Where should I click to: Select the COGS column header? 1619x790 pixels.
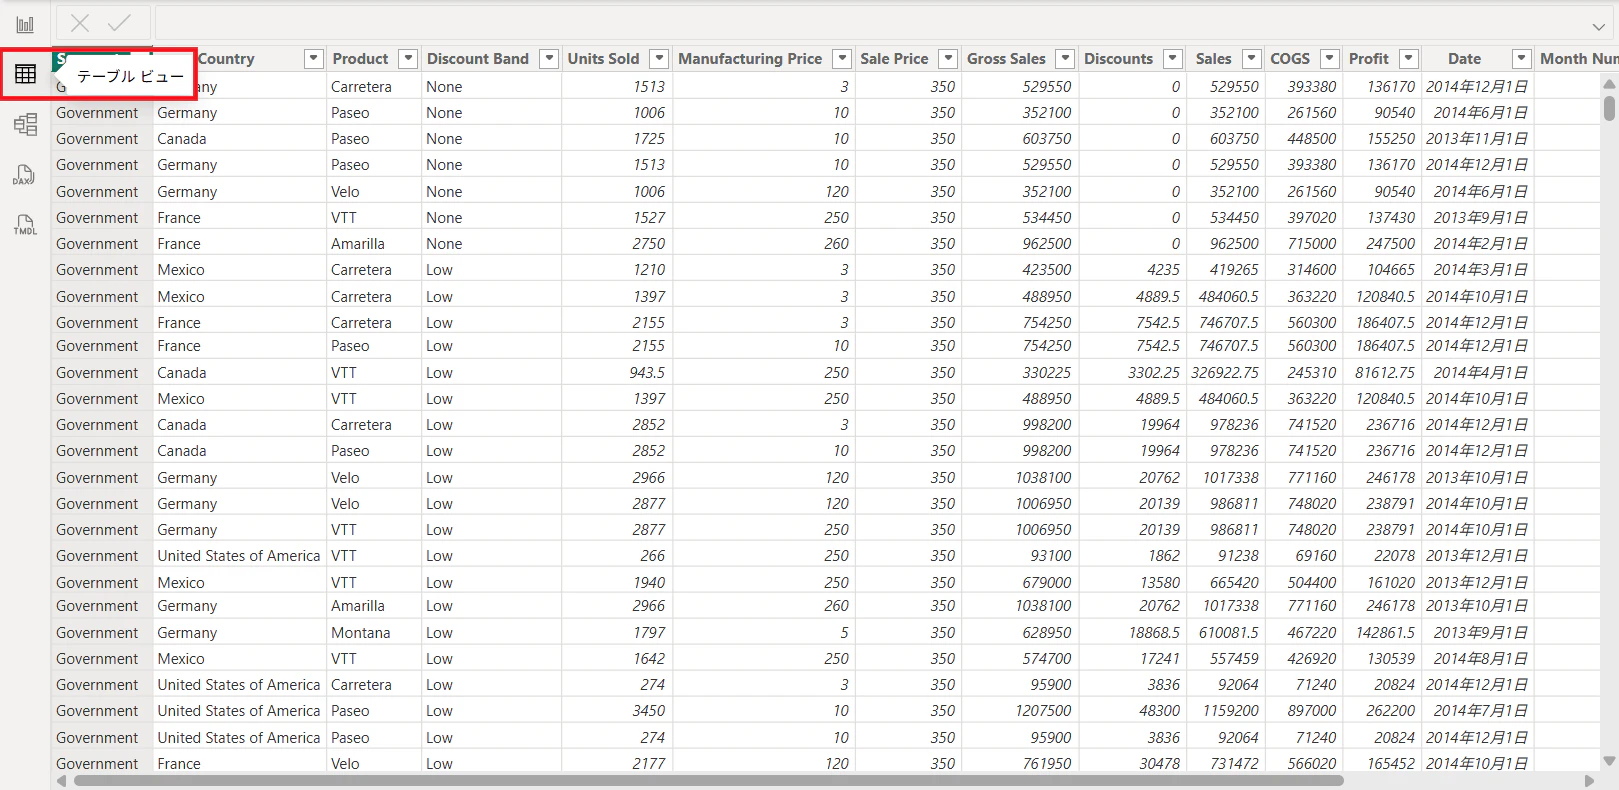click(1290, 59)
